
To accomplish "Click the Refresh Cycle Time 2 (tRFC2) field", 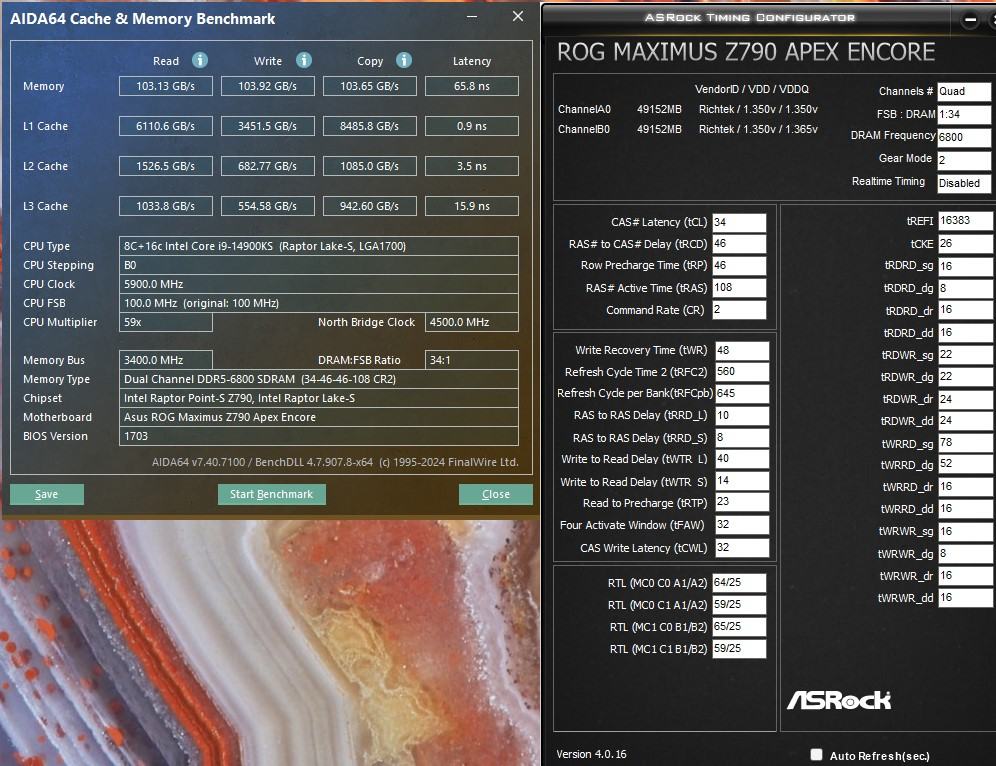I will 742,372.
